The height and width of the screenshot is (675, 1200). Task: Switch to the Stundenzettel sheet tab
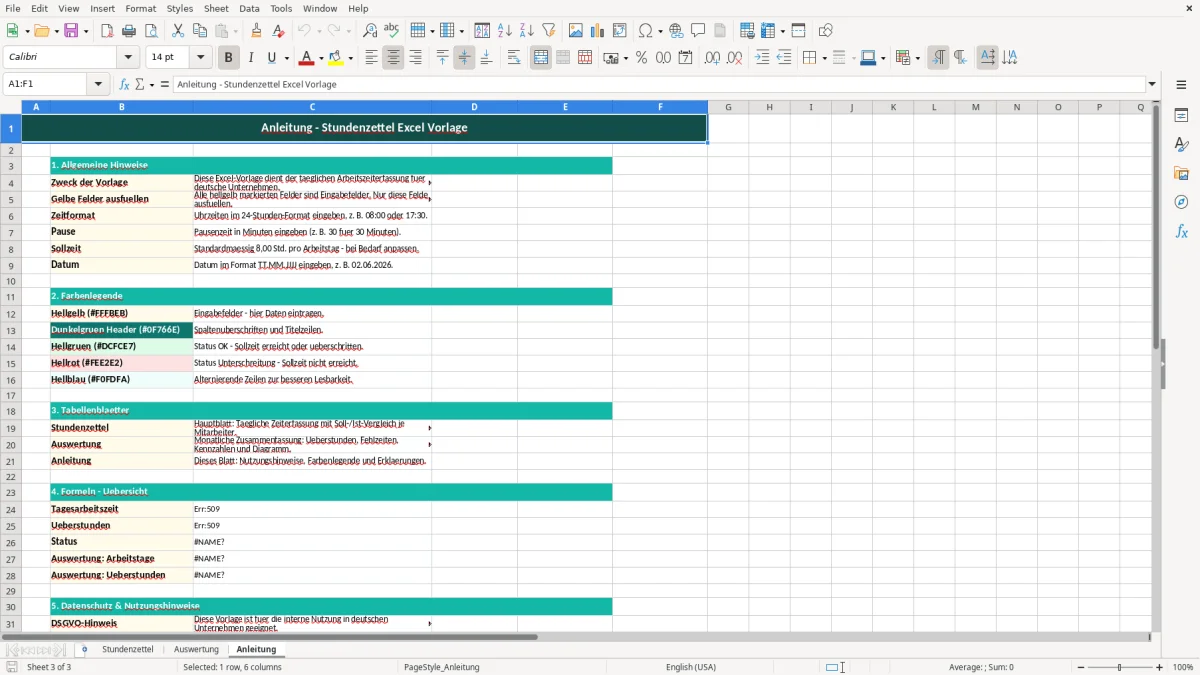click(x=128, y=650)
